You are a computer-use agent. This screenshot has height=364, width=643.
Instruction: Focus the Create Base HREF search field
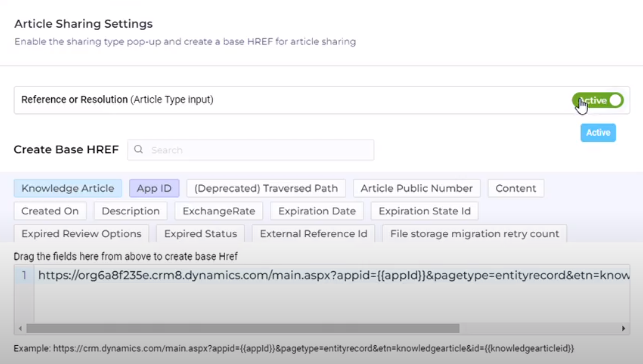[251, 150]
